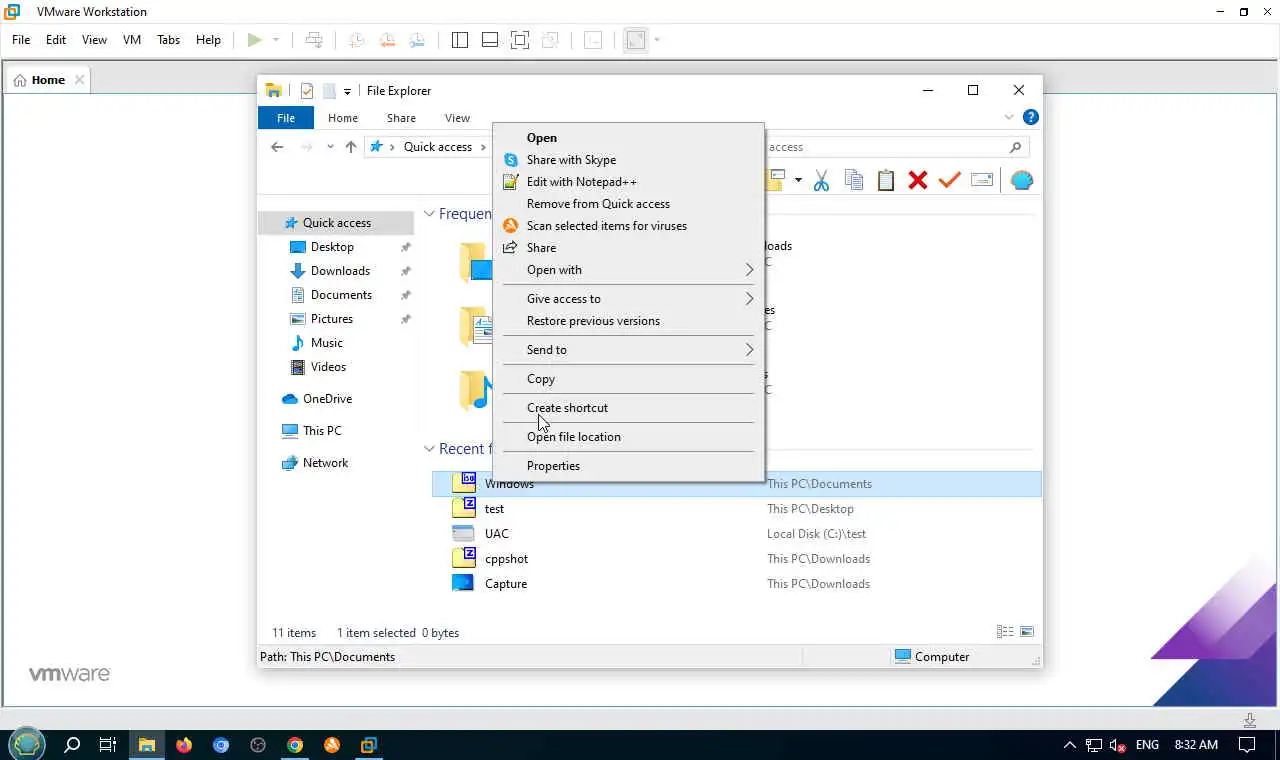Screen dimensions: 1280x760
Task: Toggle the thumbnail bar layout icon
Action: point(490,40)
